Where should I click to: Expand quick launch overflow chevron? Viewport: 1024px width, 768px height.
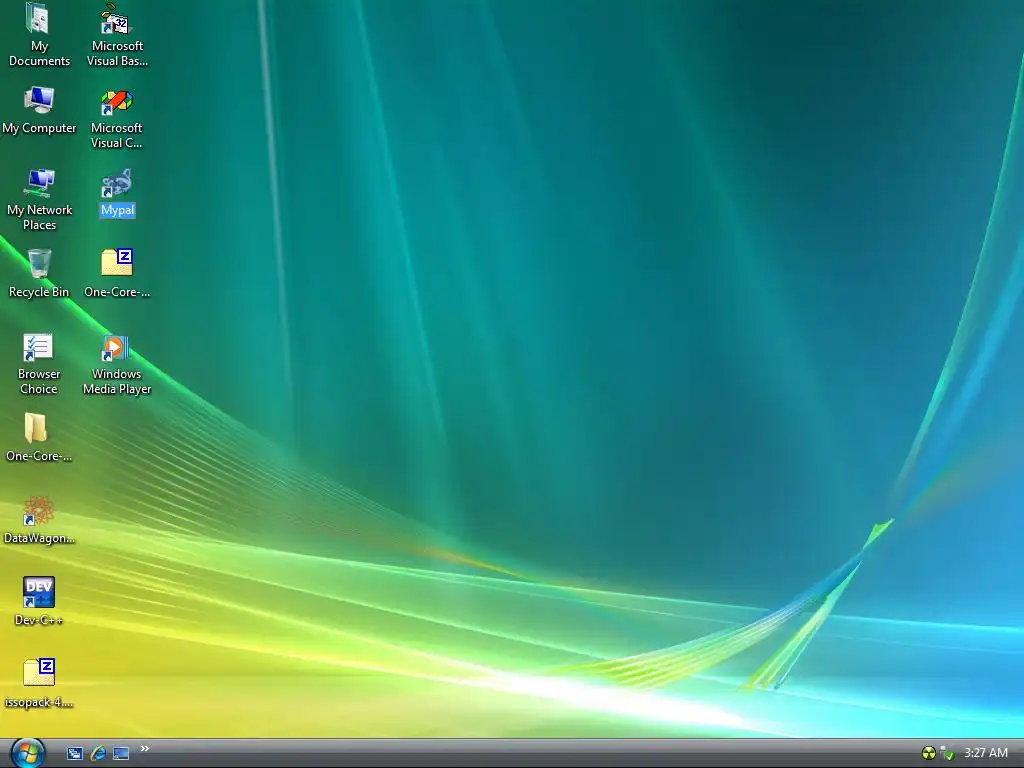144,748
